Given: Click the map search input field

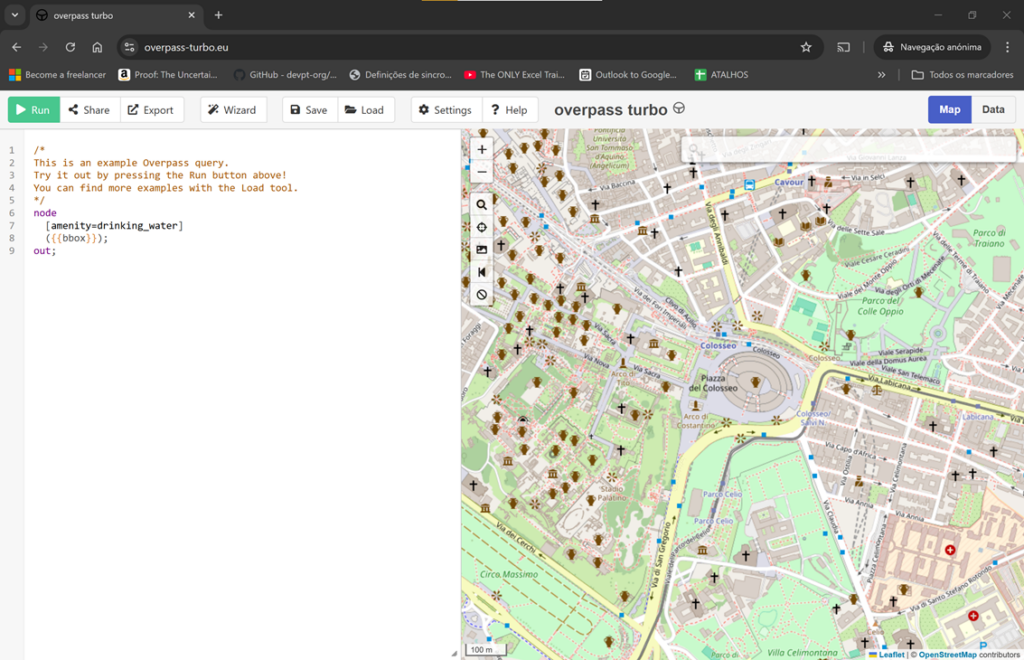Looking at the screenshot, I should (850, 150).
